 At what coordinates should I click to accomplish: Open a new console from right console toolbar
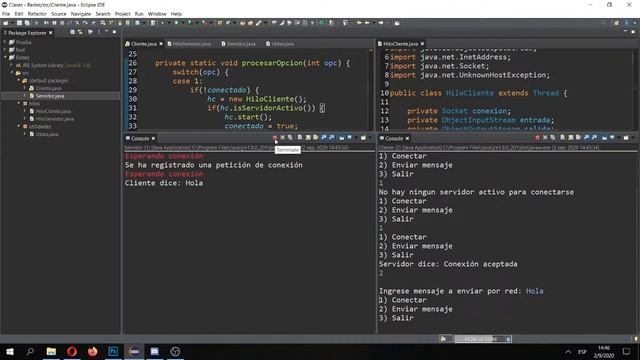pyautogui.click(x=626, y=138)
